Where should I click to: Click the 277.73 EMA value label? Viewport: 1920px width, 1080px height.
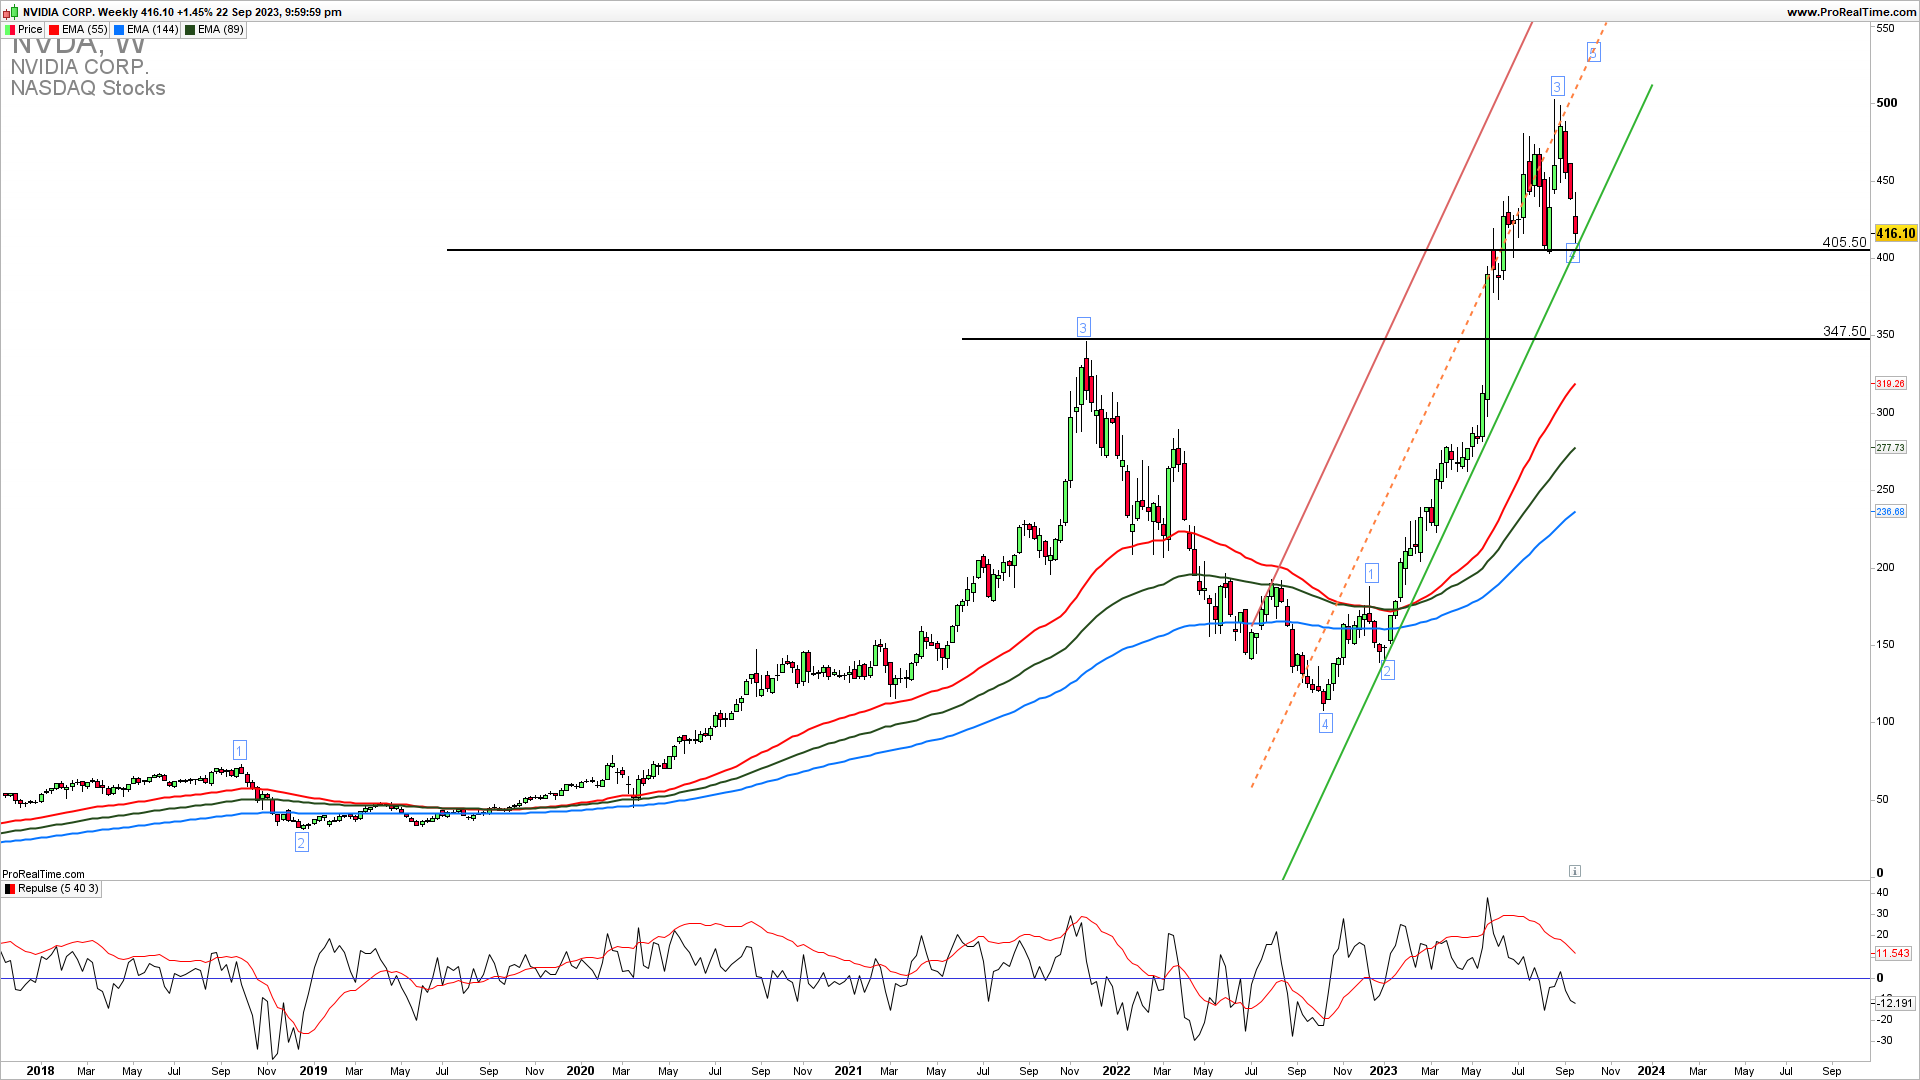[x=1890, y=448]
